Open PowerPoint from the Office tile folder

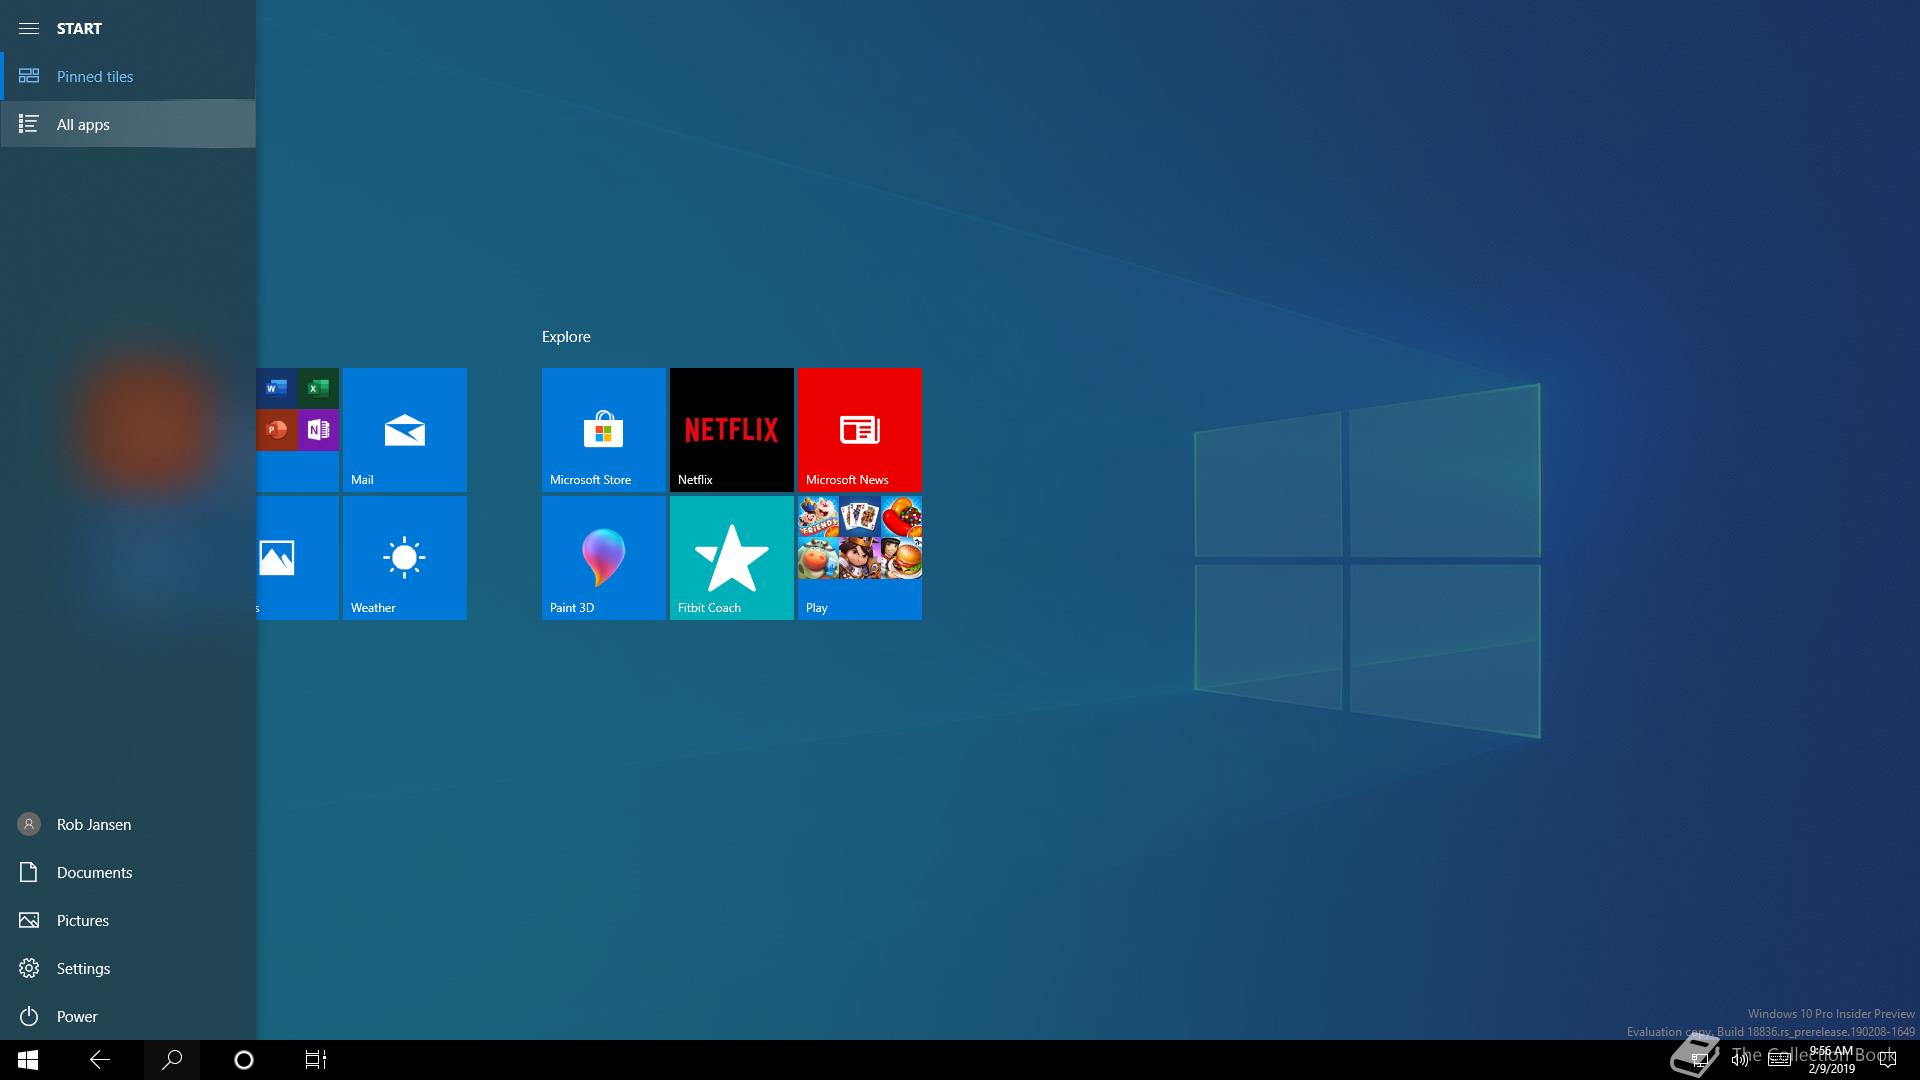pos(277,430)
